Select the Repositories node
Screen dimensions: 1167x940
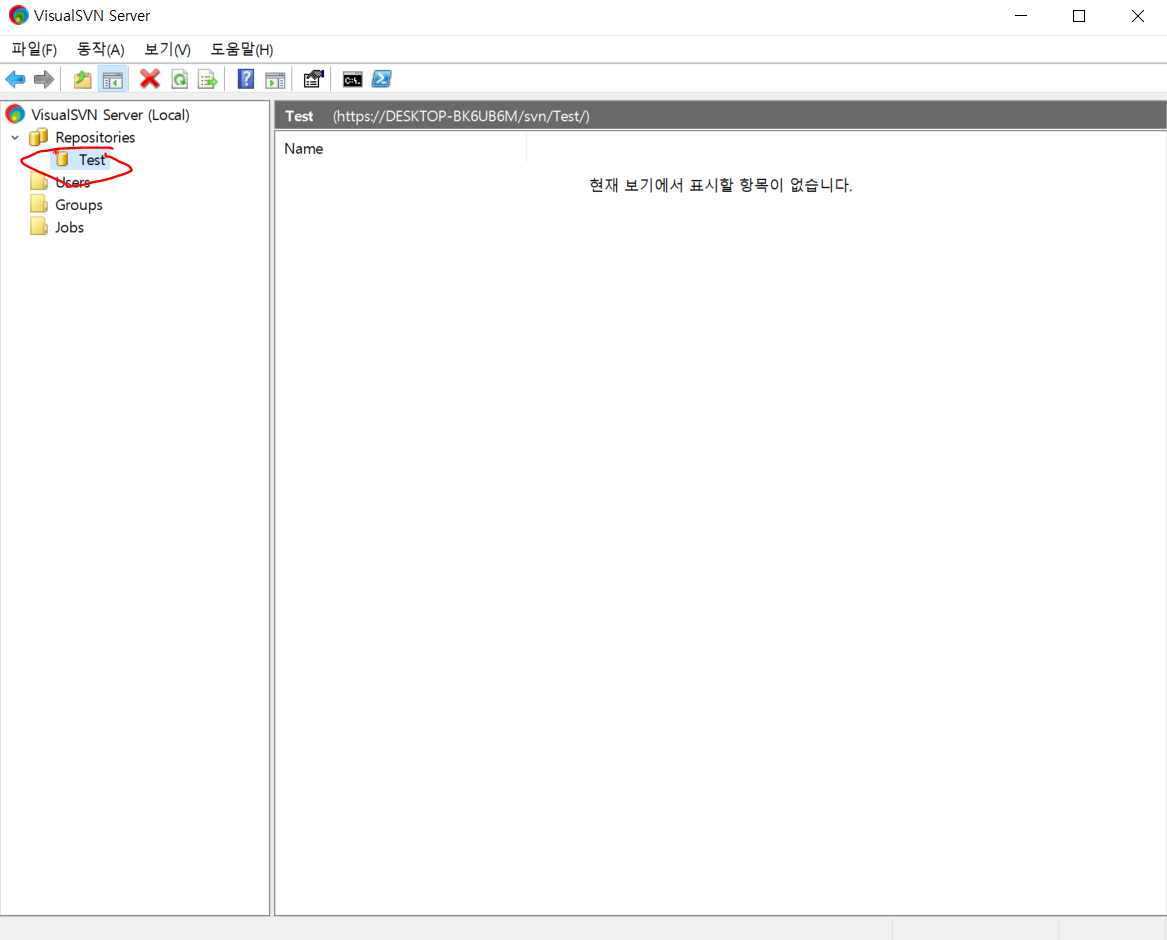(95, 138)
